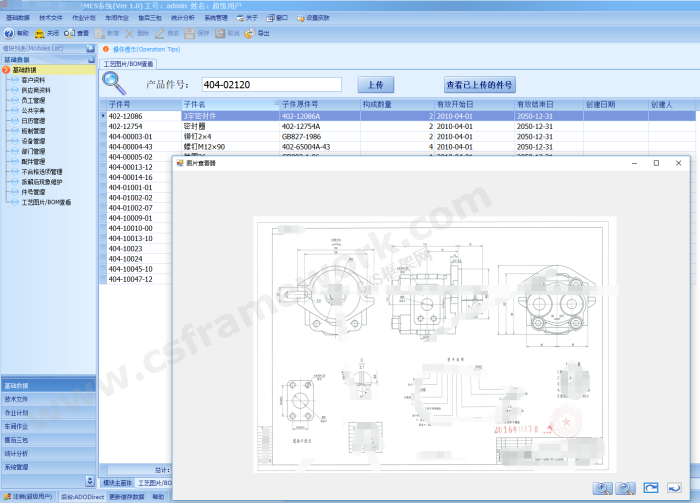
Task: Click the 产品件号 input field
Action: tap(270, 85)
